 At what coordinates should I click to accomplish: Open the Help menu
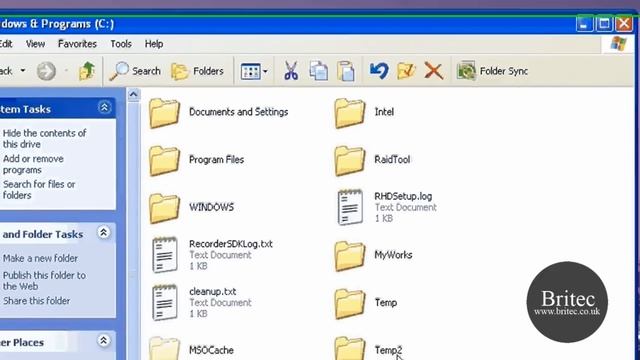[x=154, y=44]
